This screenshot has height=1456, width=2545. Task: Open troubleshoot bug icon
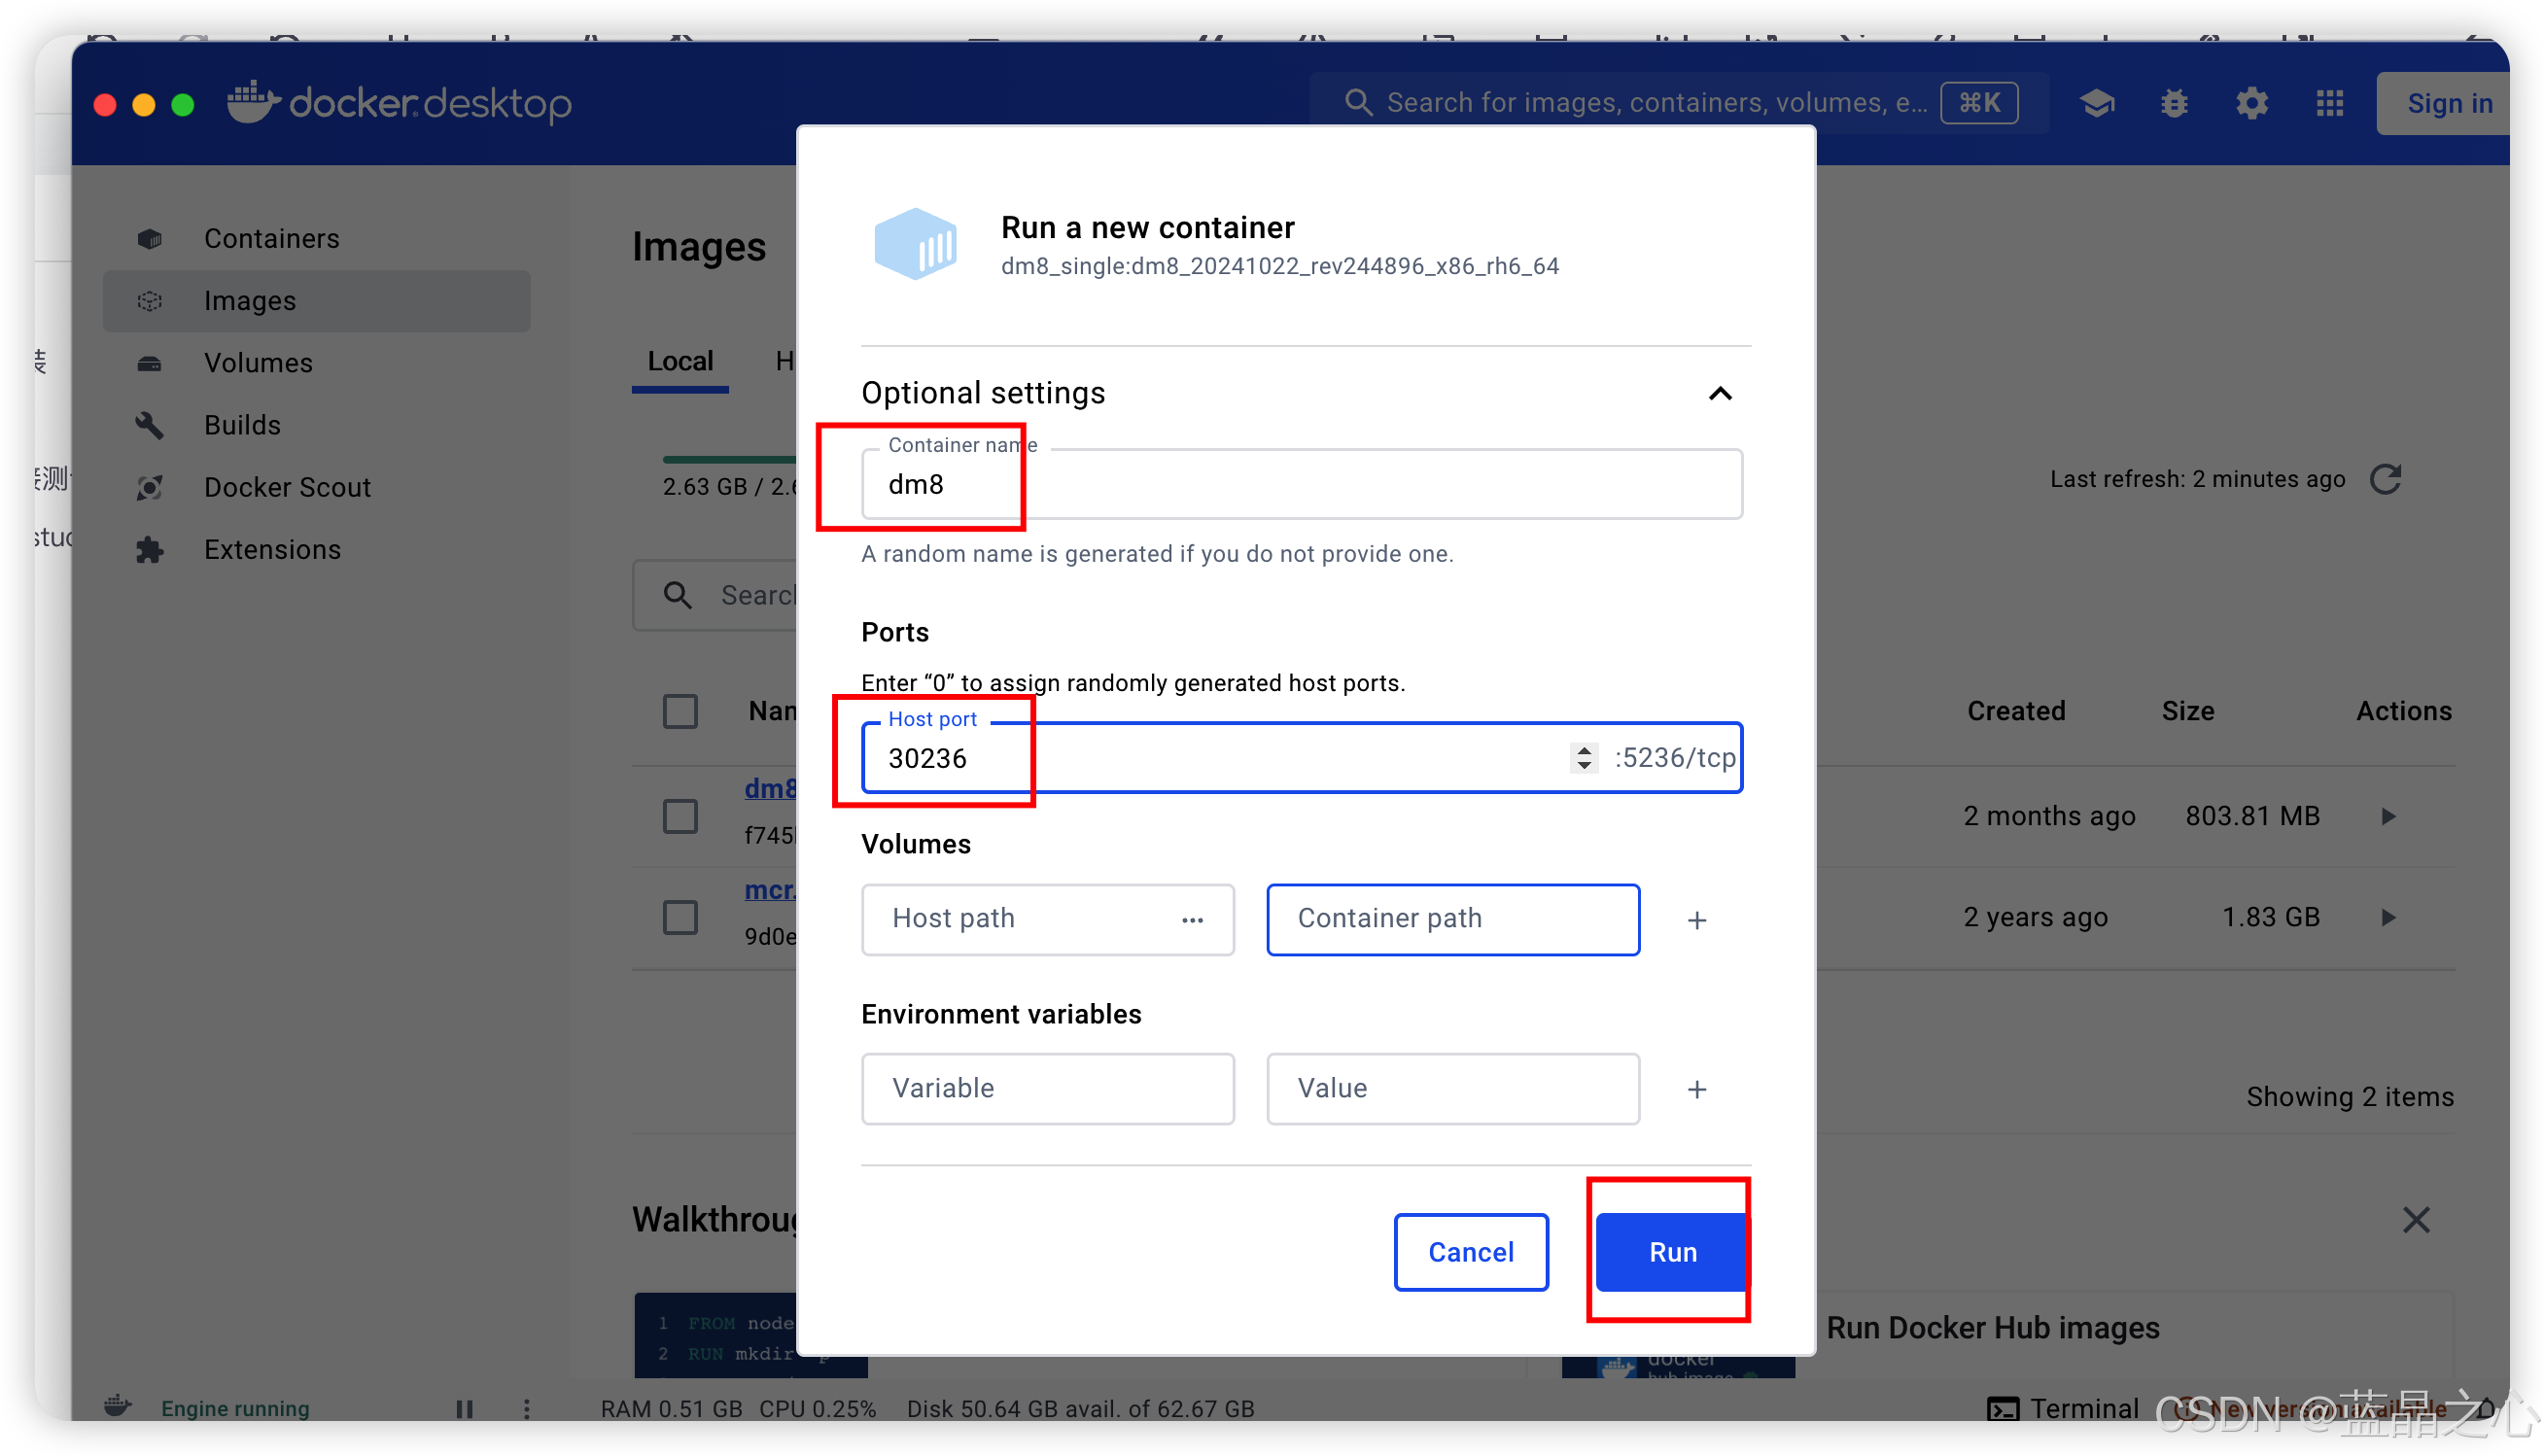coord(2173,103)
